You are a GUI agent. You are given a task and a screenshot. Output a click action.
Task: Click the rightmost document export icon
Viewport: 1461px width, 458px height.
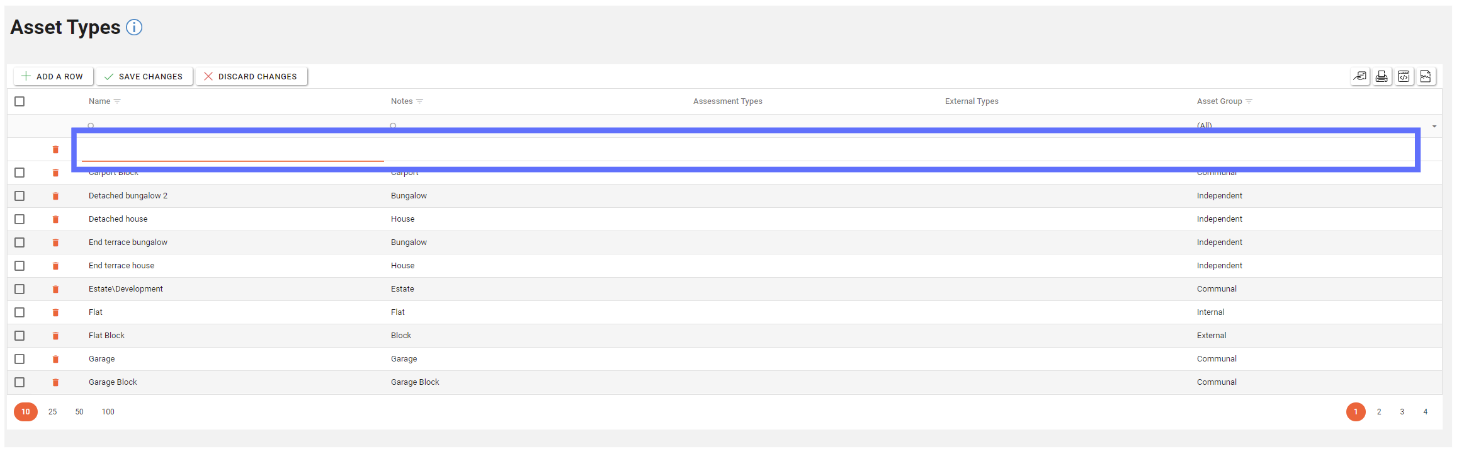1426,76
